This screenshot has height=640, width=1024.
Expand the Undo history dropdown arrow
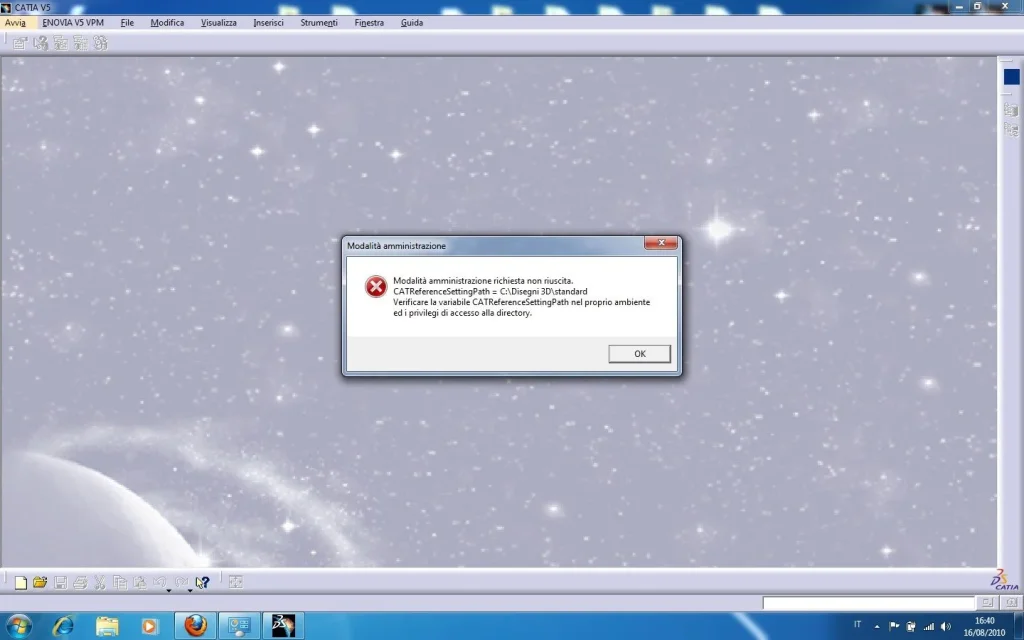click(x=169, y=590)
